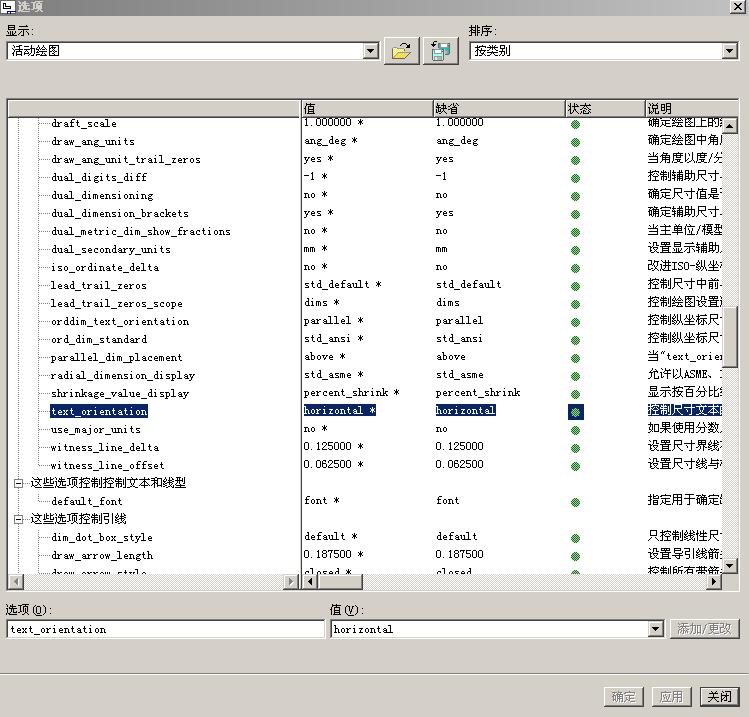Click the options dialog title bar icon
This screenshot has width=749, height=717.
tap(8, 7)
